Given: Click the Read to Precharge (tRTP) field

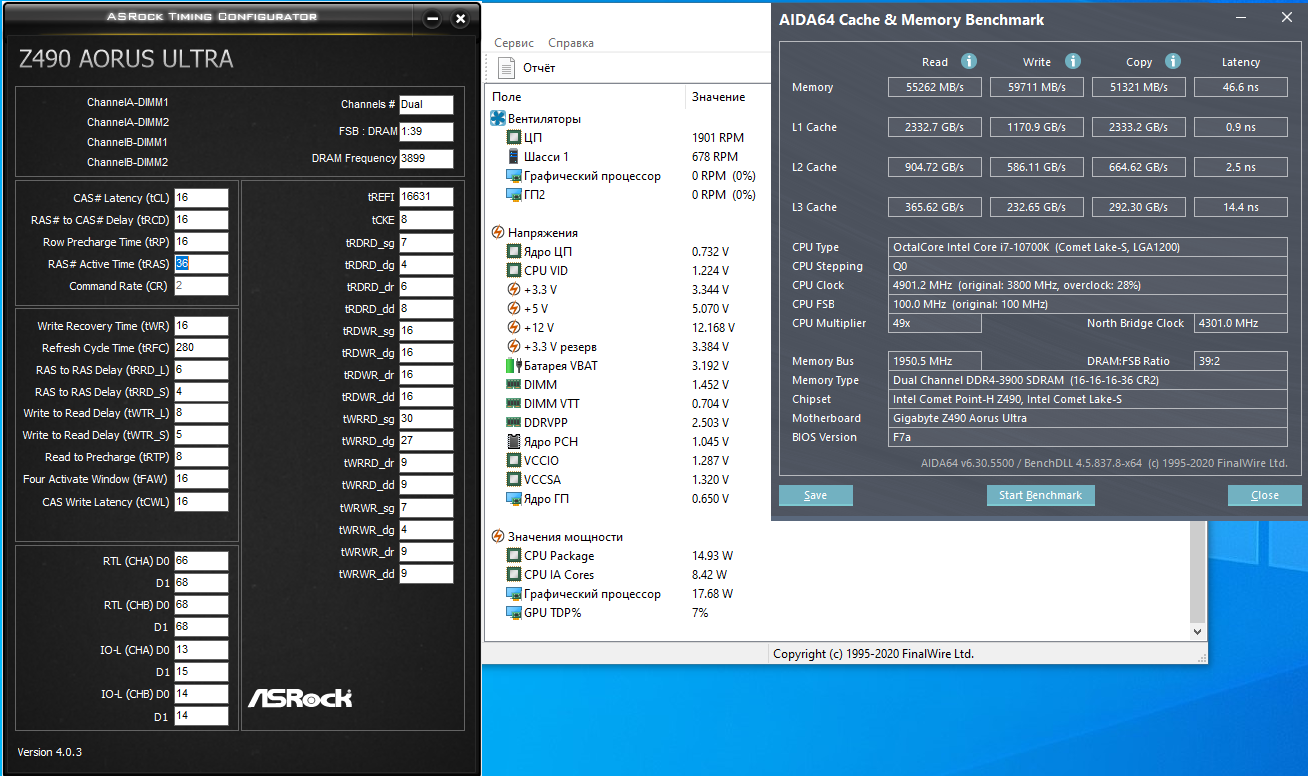Looking at the screenshot, I should (201, 457).
